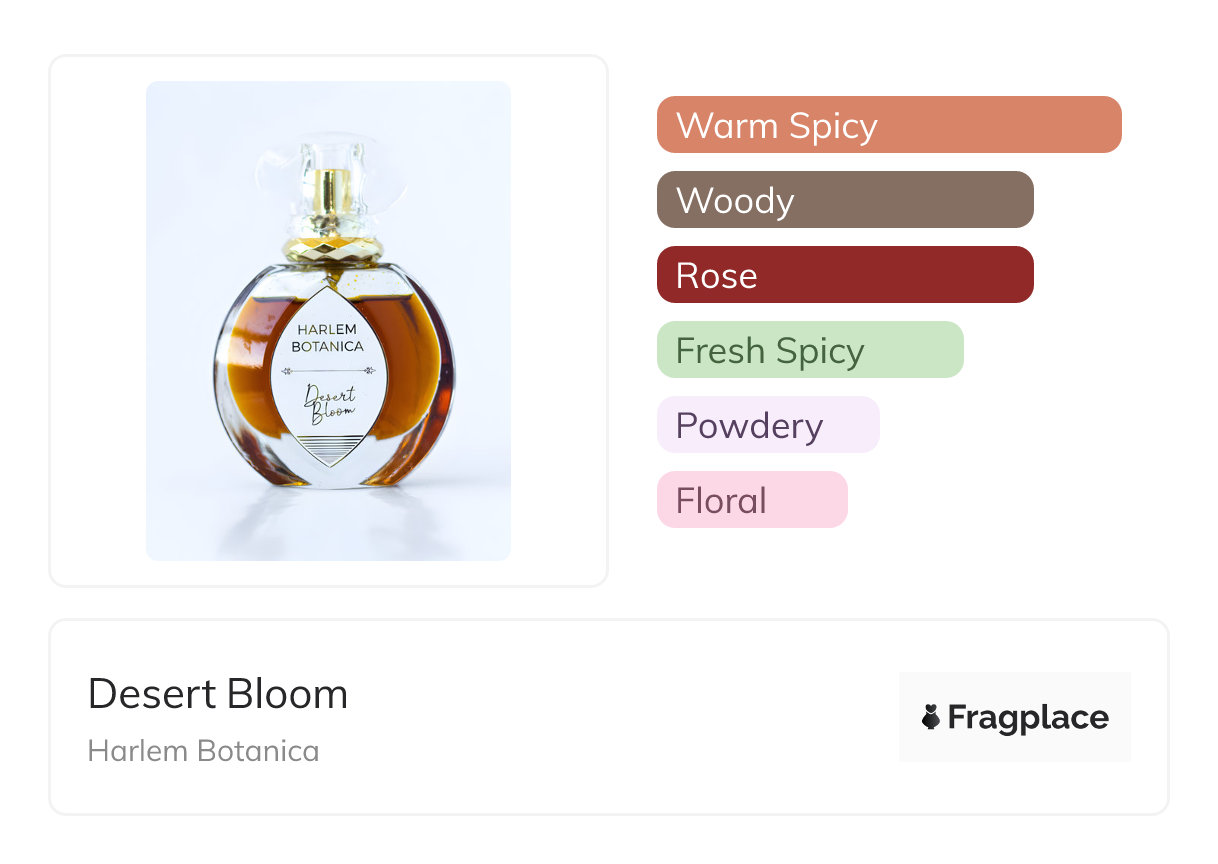Select the Woody accord bar

[x=844, y=200]
